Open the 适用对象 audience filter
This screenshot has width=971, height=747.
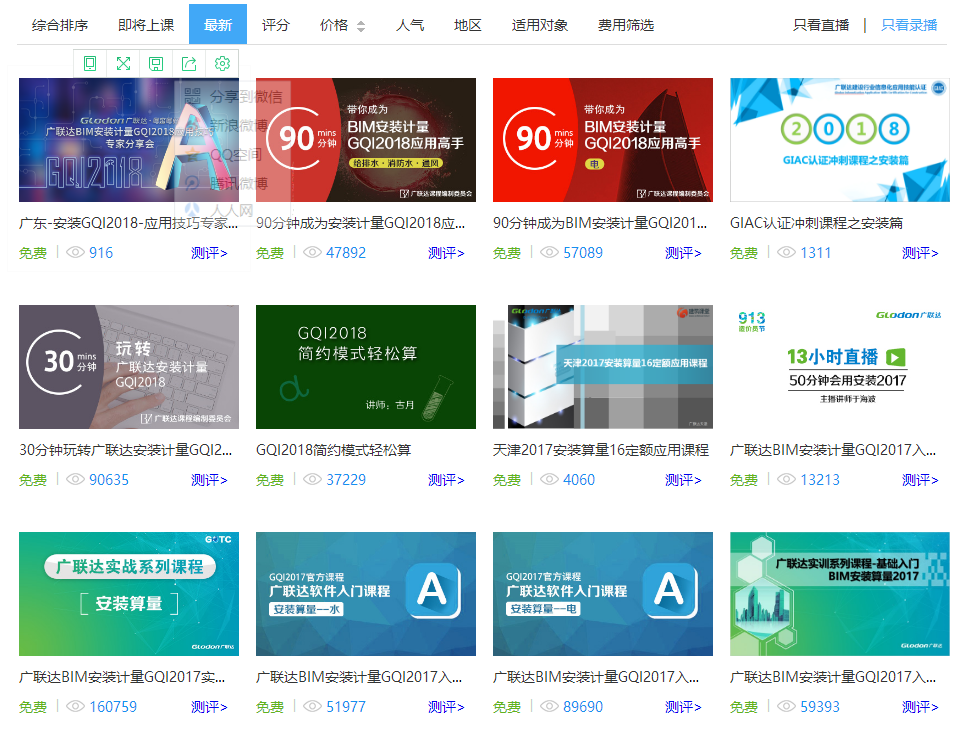(x=539, y=25)
